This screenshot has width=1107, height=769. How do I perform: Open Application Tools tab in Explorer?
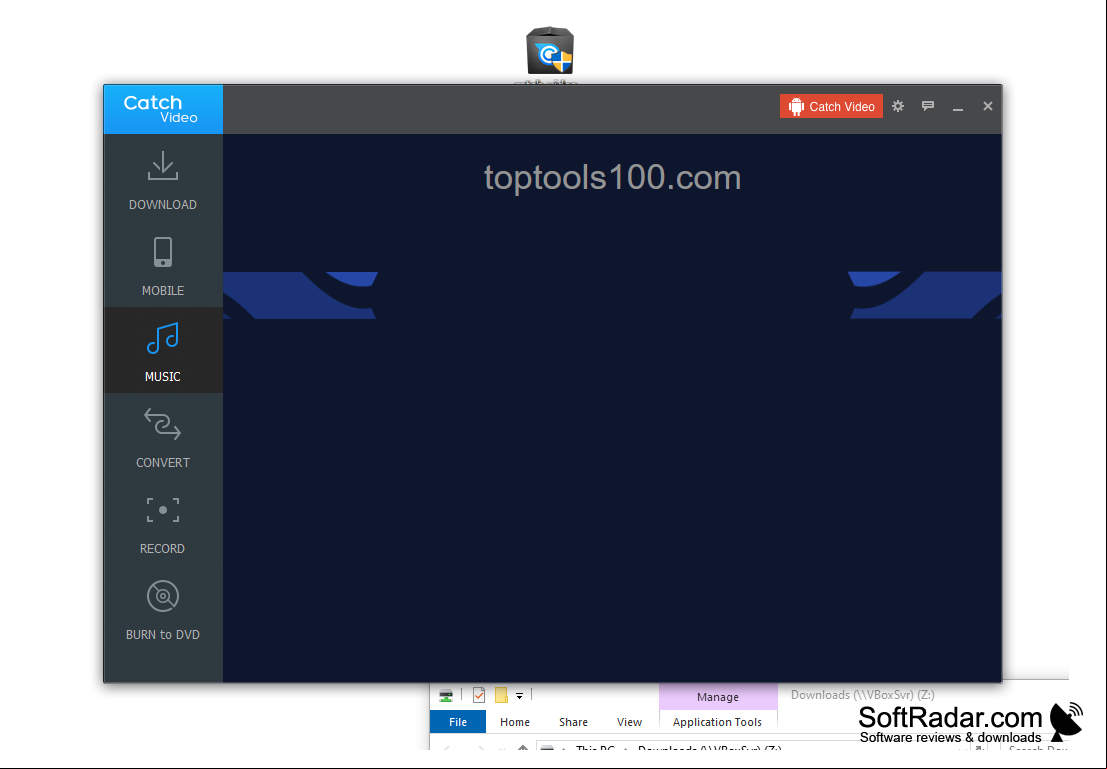[x=717, y=722]
